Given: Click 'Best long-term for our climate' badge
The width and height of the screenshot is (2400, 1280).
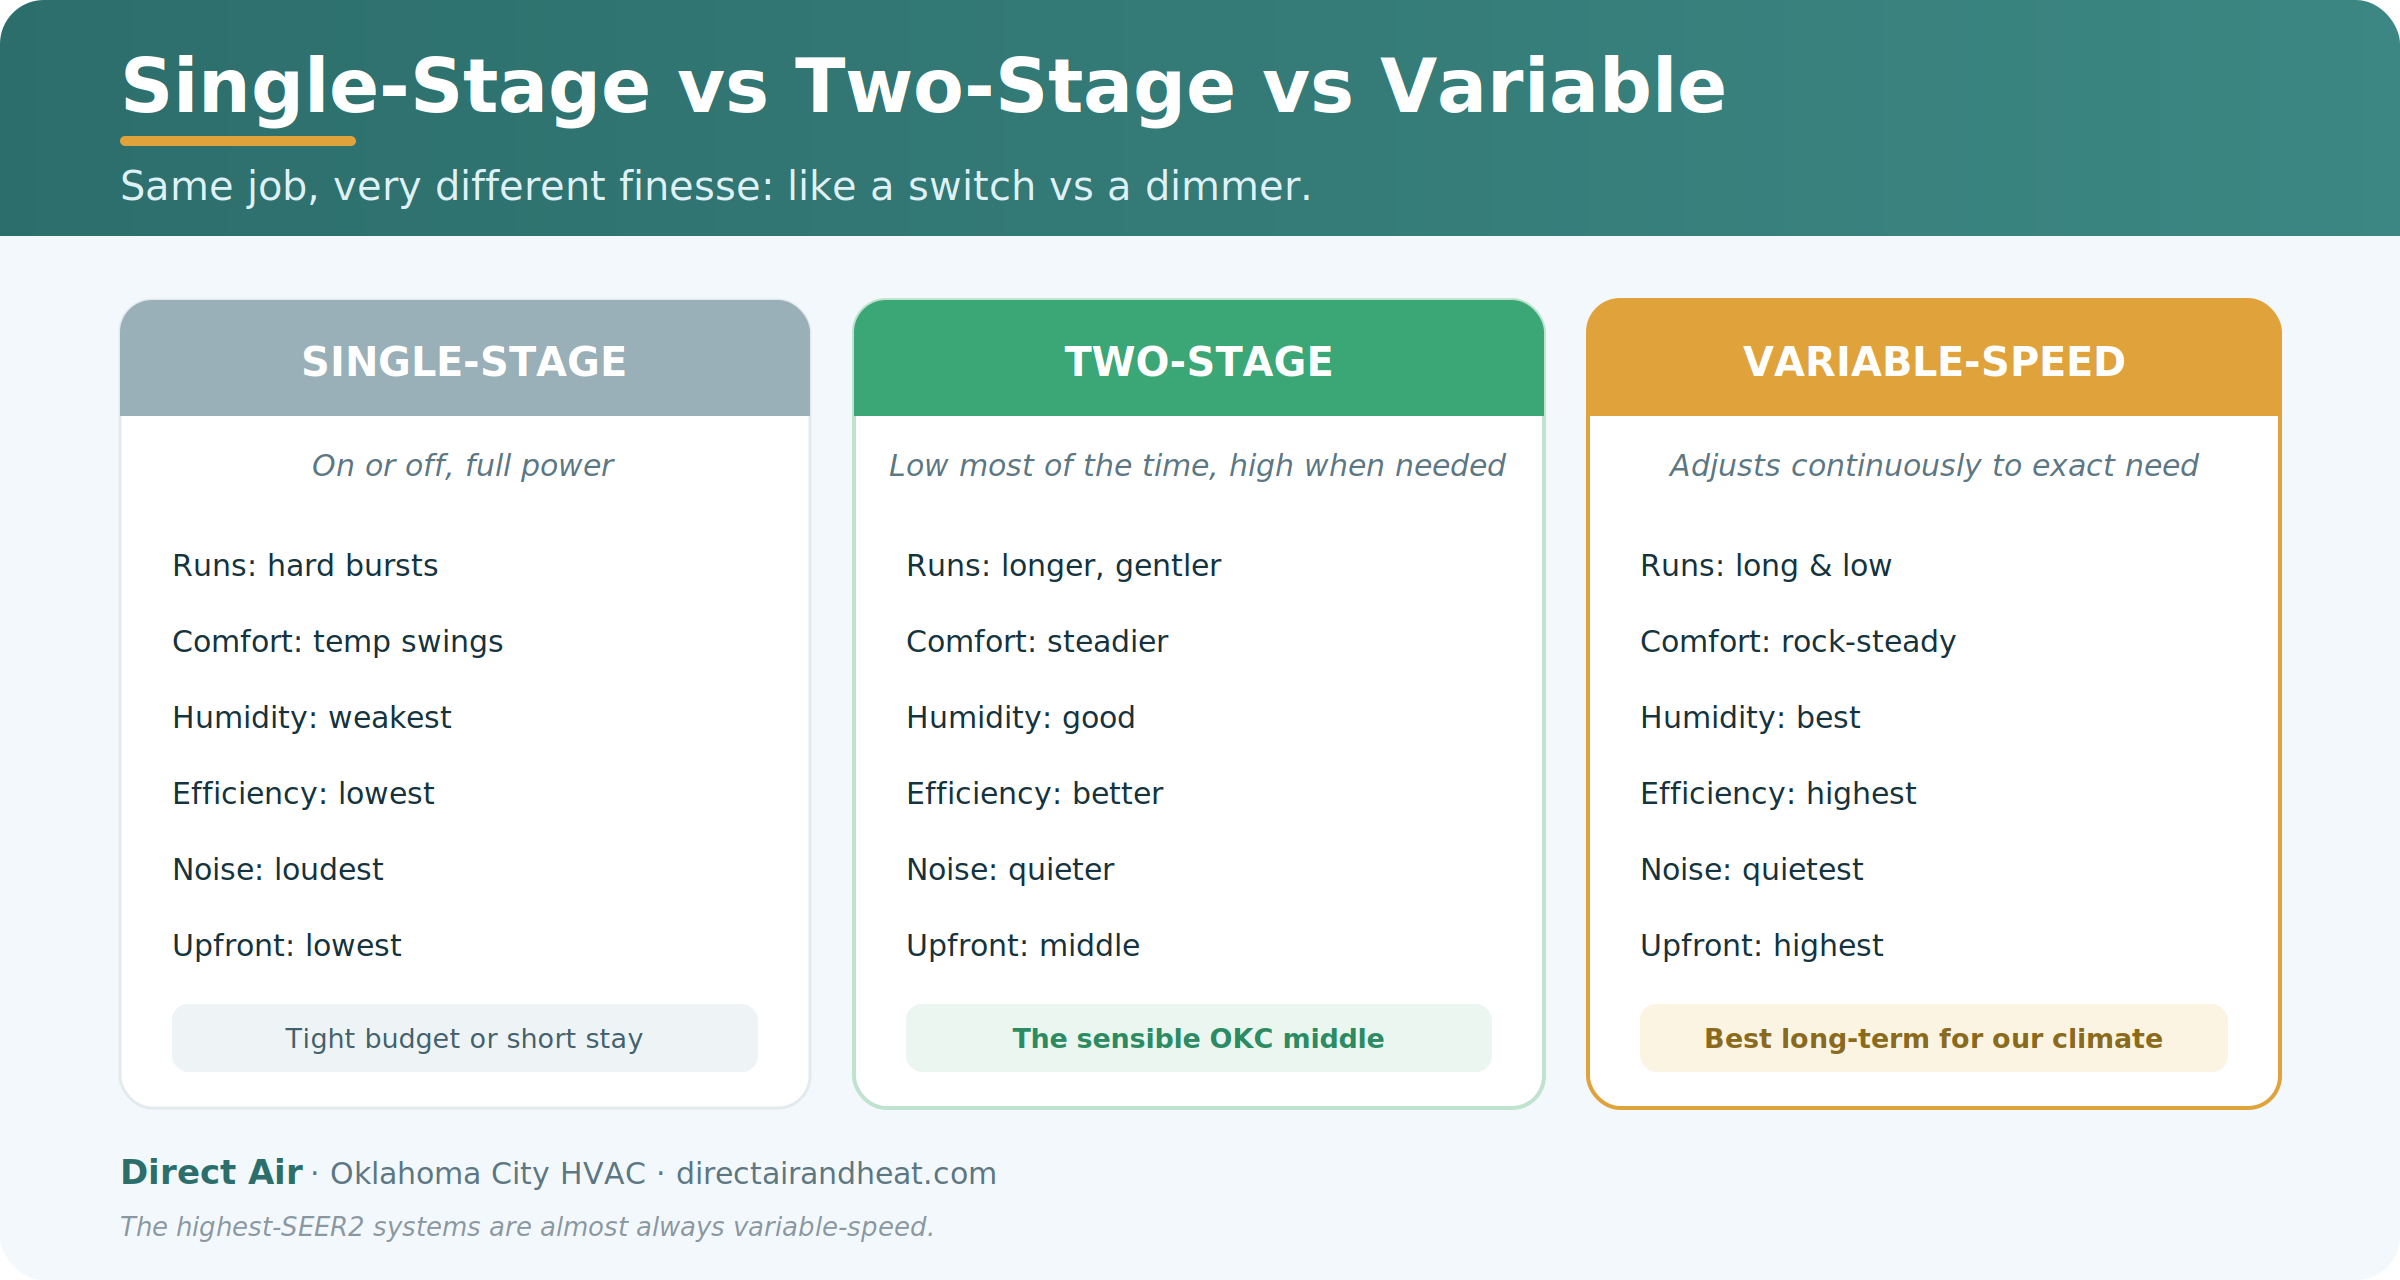Looking at the screenshot, I should [1933, 1038].
